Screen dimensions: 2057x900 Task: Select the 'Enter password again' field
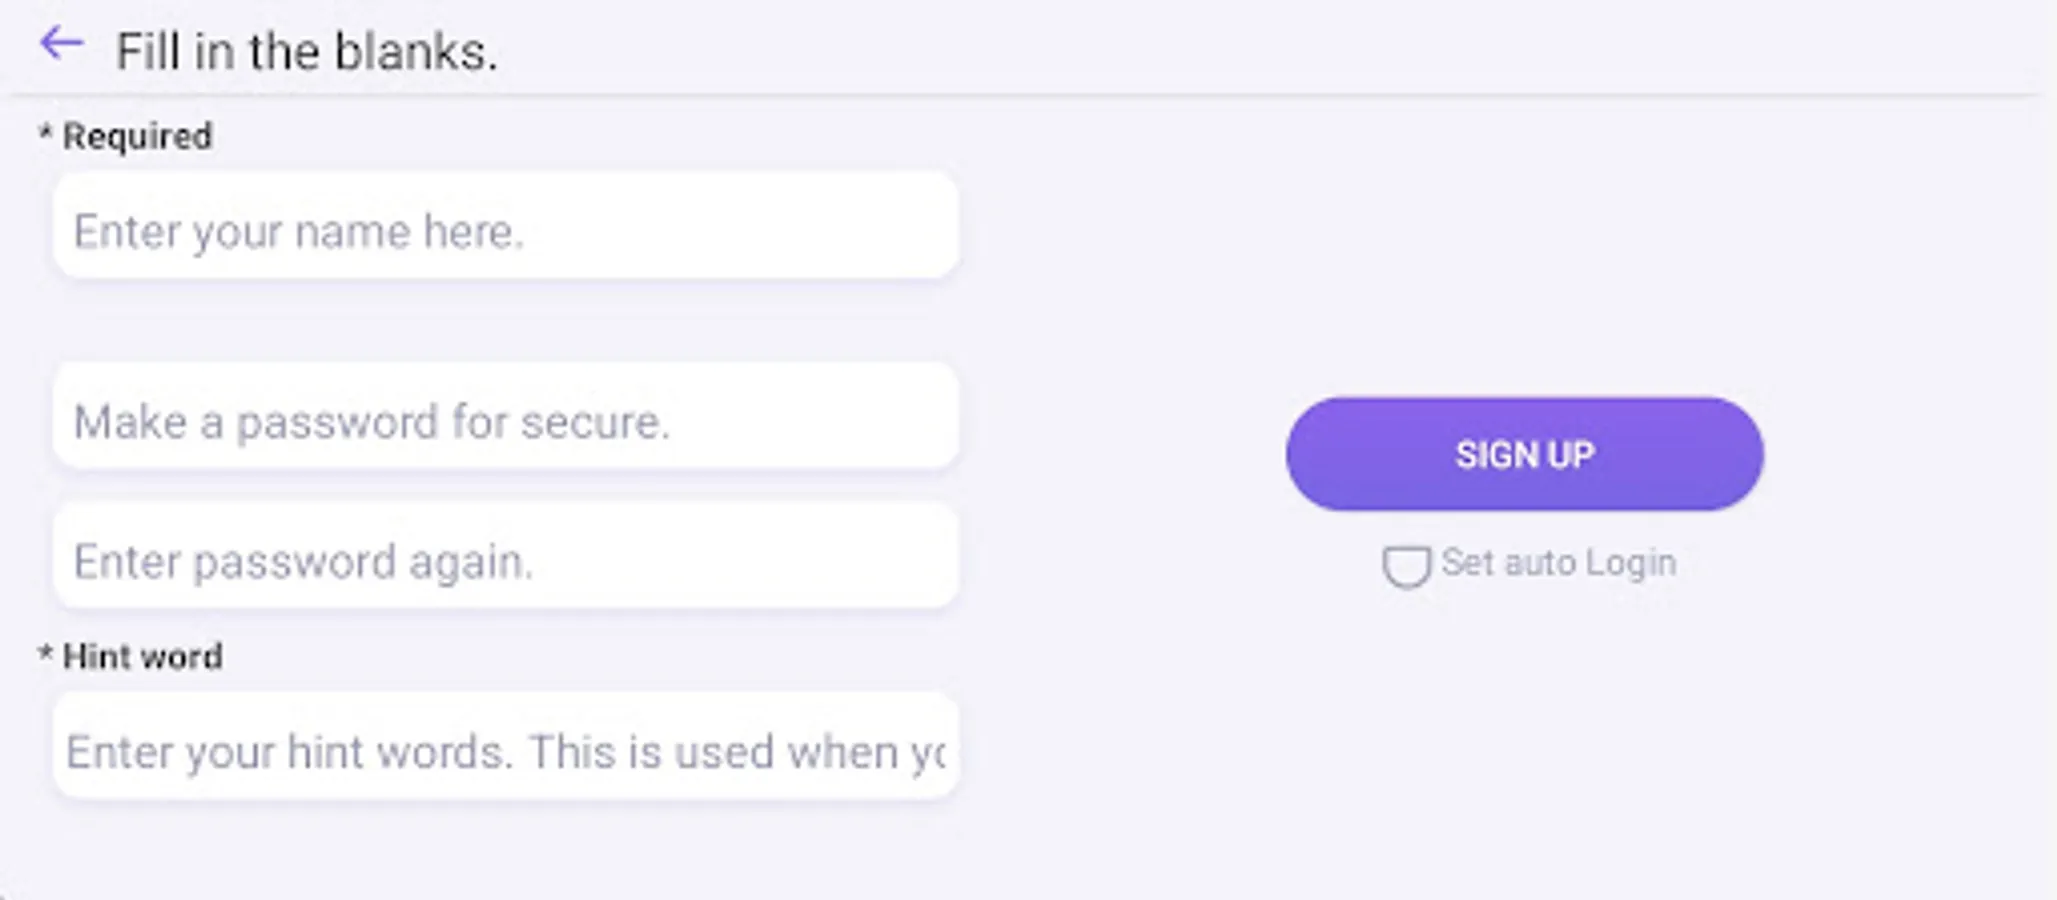(506, 559)
